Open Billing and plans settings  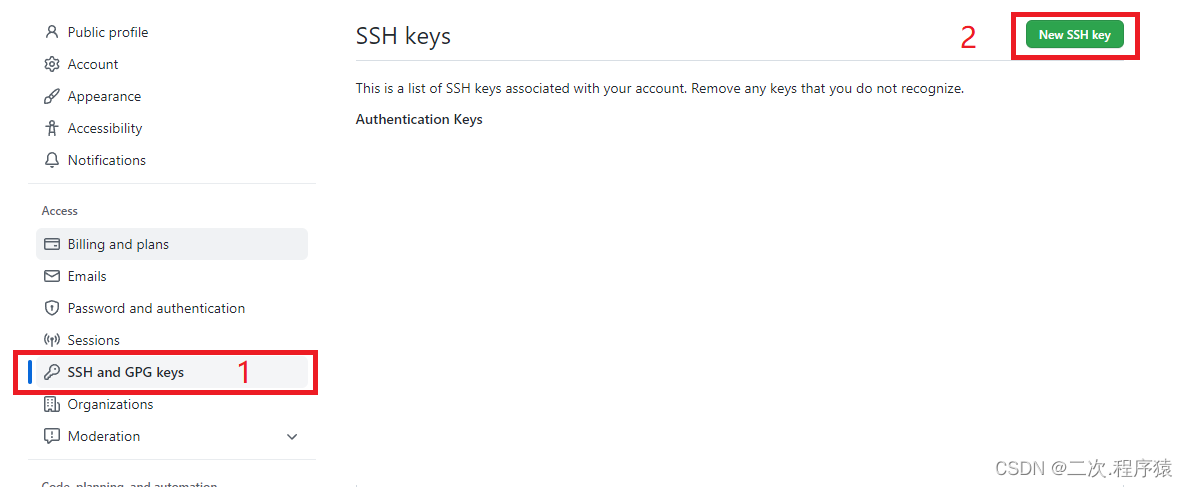[x=172, y=244]
